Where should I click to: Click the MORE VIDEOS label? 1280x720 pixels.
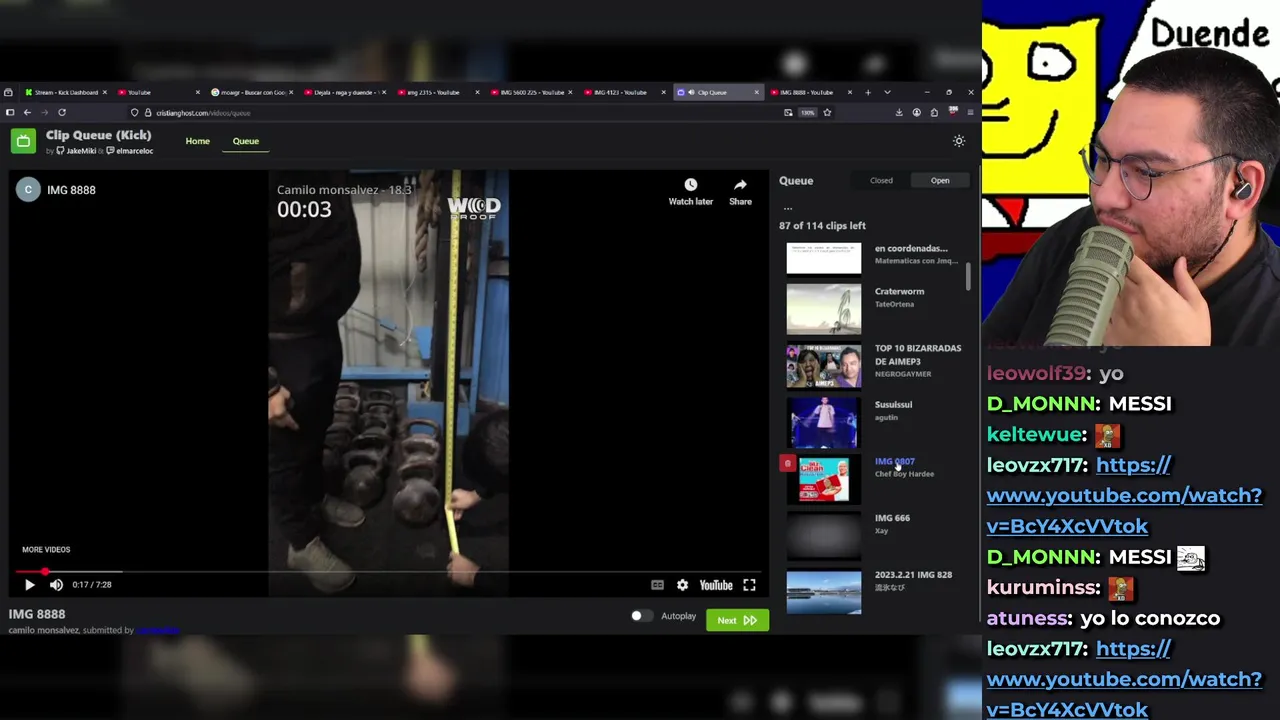point(46,549)
